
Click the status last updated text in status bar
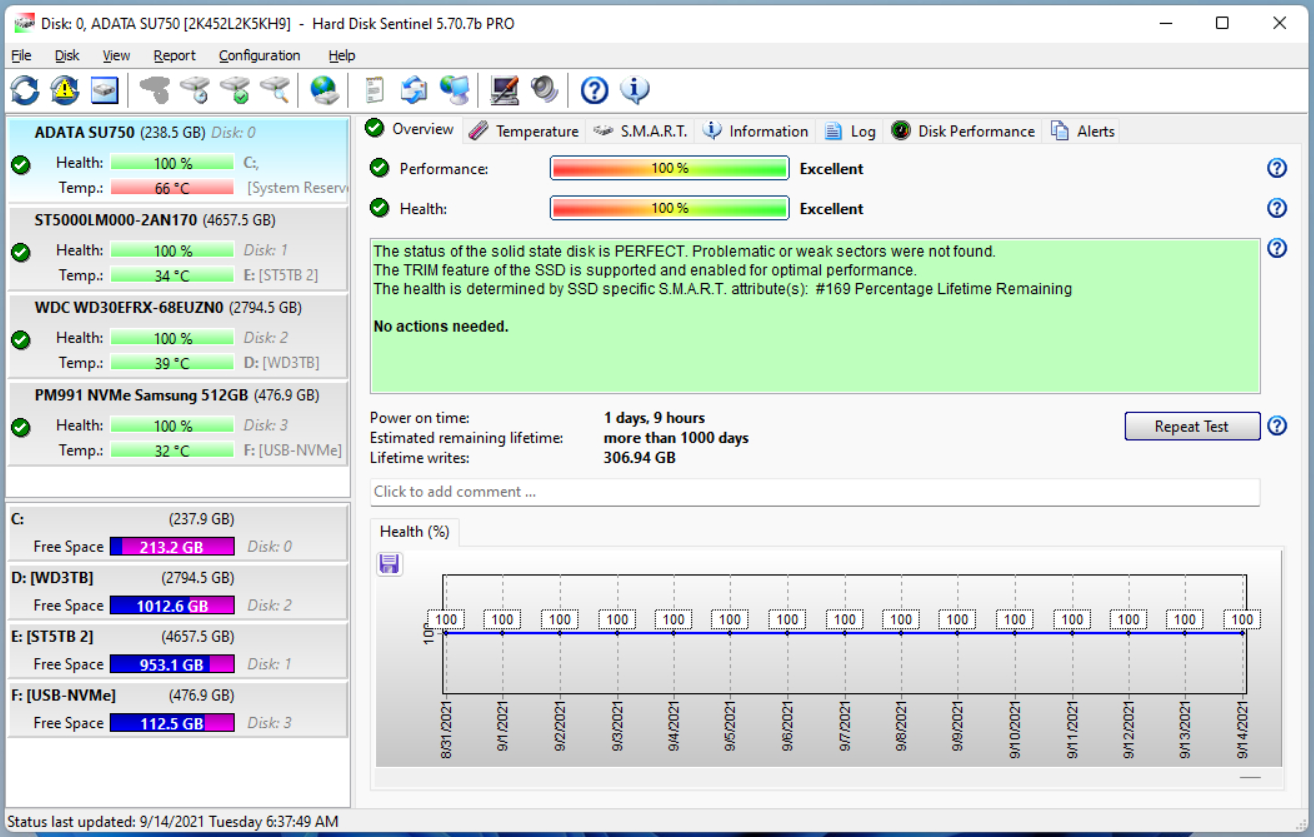point(173,822)
